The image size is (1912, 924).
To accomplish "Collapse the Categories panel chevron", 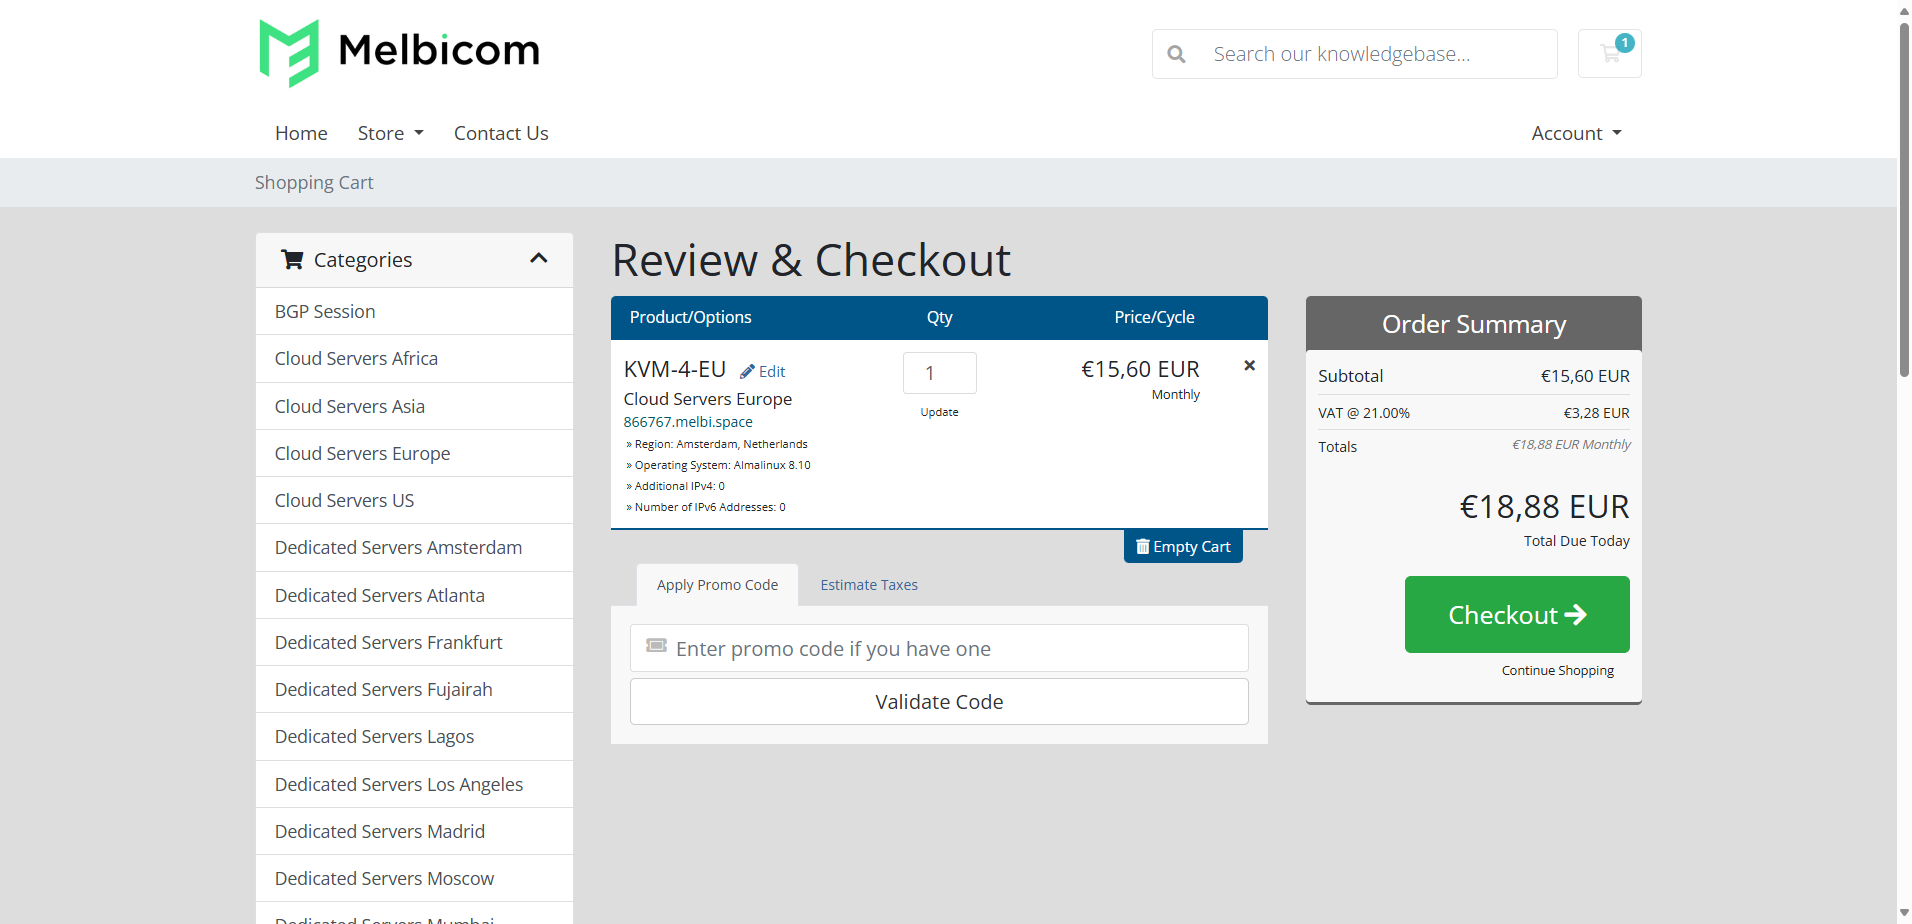I will [x=539, y=259].
